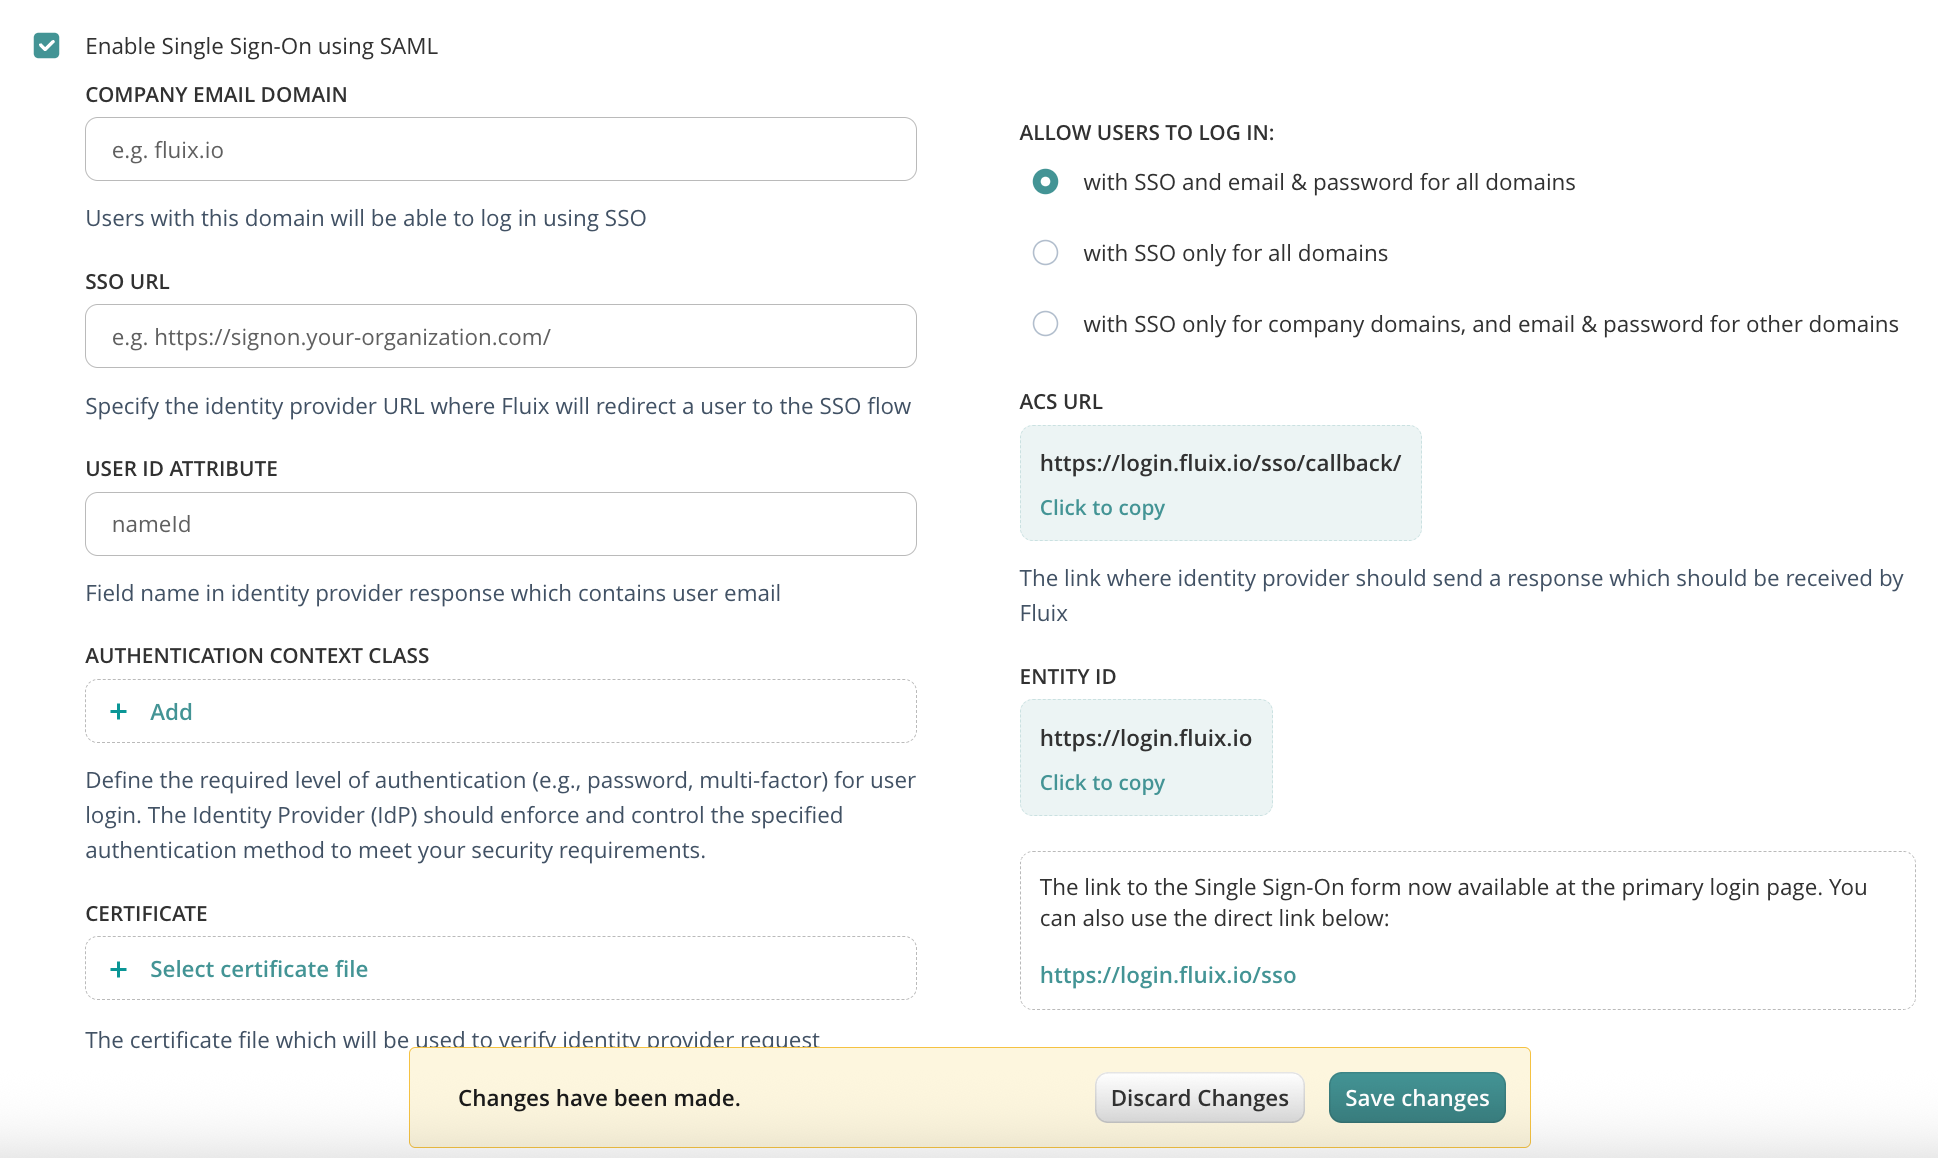This screenshot has height=1158, width=1938.
Task: Edit the User ID Attribute field
Action: [x=500, y=524]
